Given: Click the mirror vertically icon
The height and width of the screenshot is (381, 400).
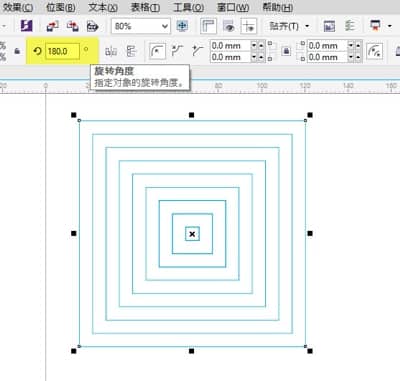Looking at the screenshot, I should [x=131, y=51].
